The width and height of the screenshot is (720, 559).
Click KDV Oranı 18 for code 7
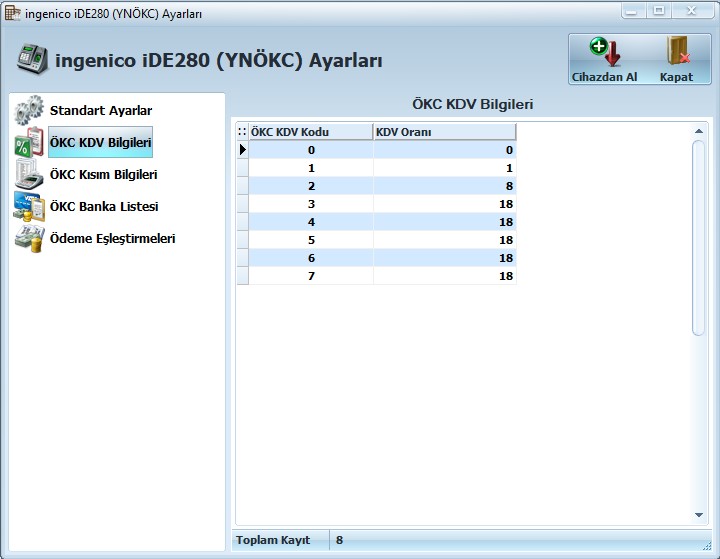445,276
